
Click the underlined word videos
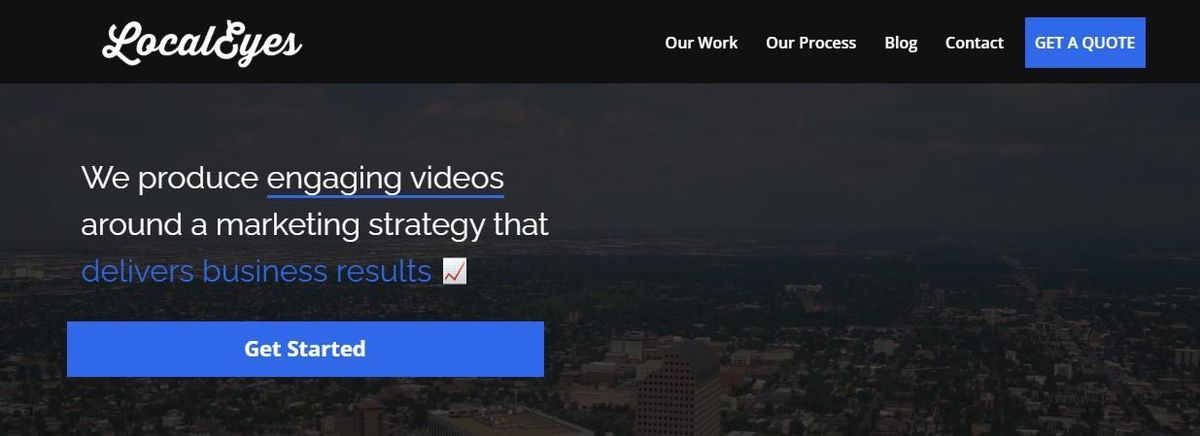pyautogui.click(x=457, y=178)
